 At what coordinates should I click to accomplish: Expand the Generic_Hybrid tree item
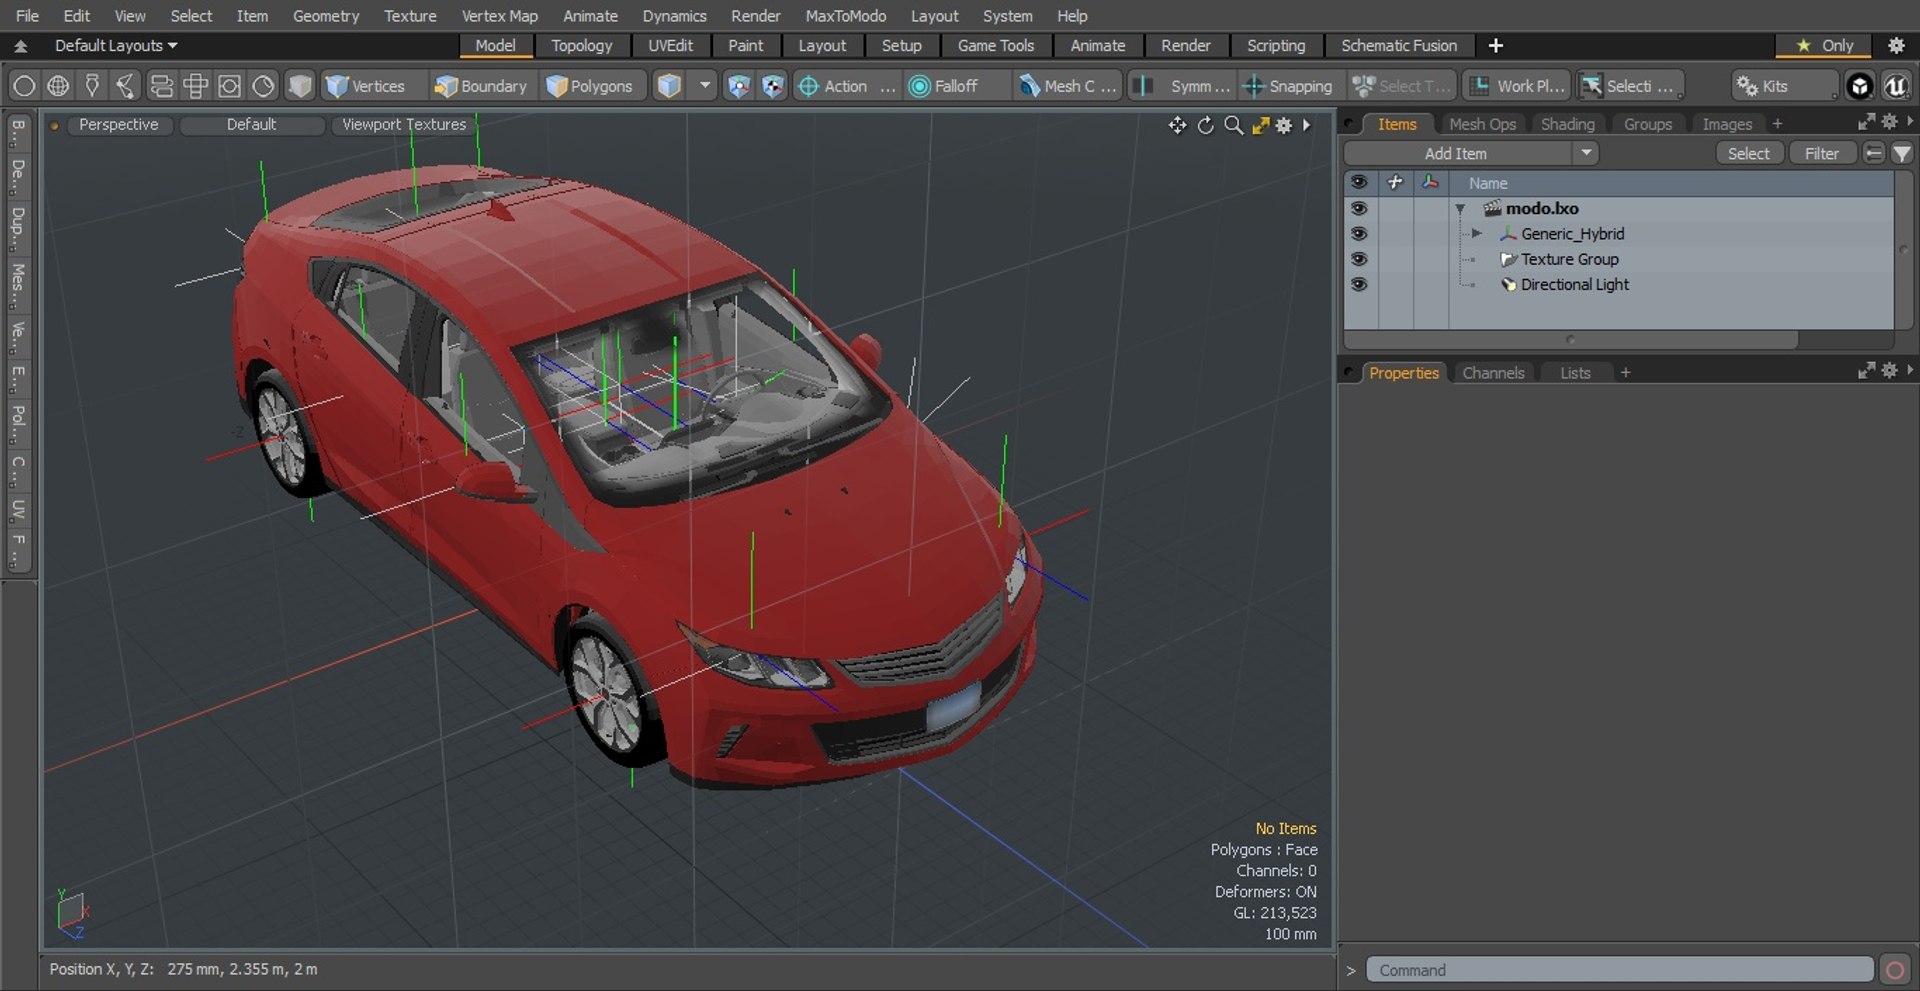1476,233
